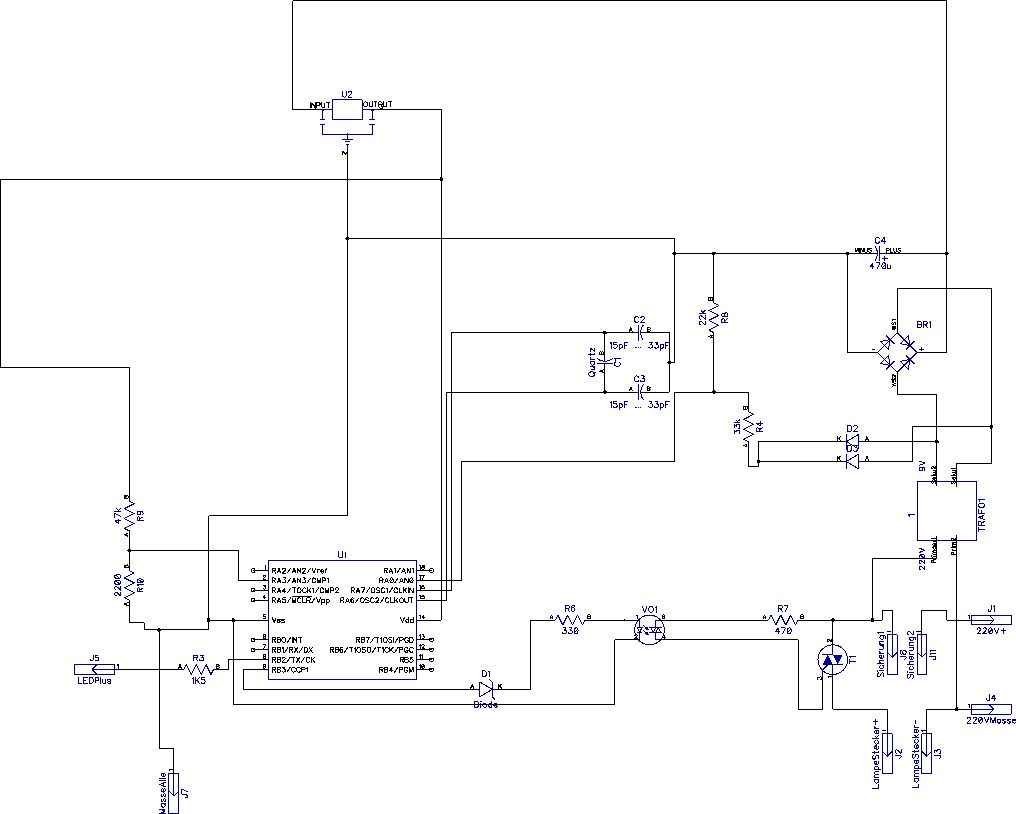The image size is (1016, 814).
Task: Select the U2 voltage regulator symbol
Action: [x=347, y=110]
